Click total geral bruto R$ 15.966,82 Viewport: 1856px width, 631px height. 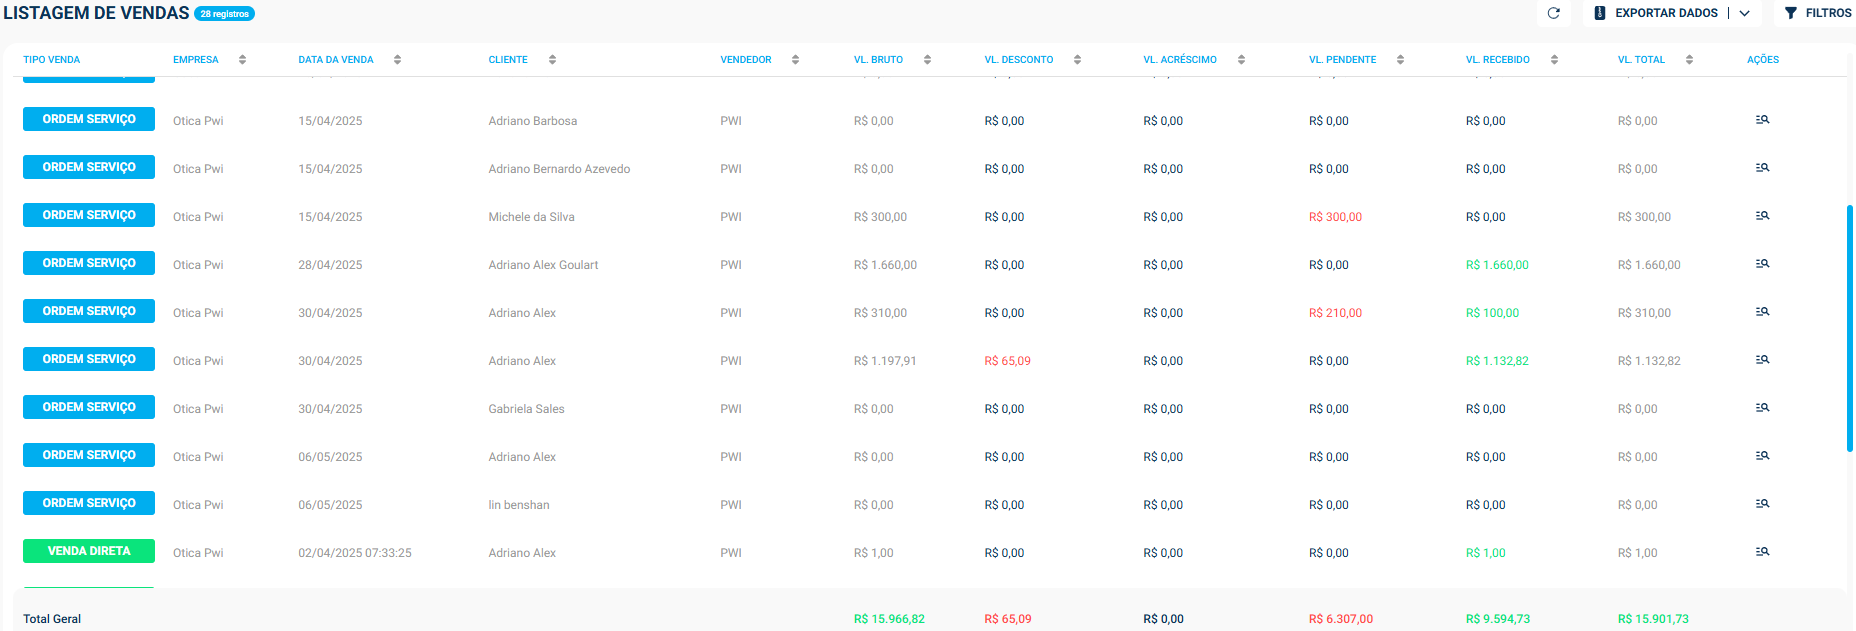[x=889, y=619]
